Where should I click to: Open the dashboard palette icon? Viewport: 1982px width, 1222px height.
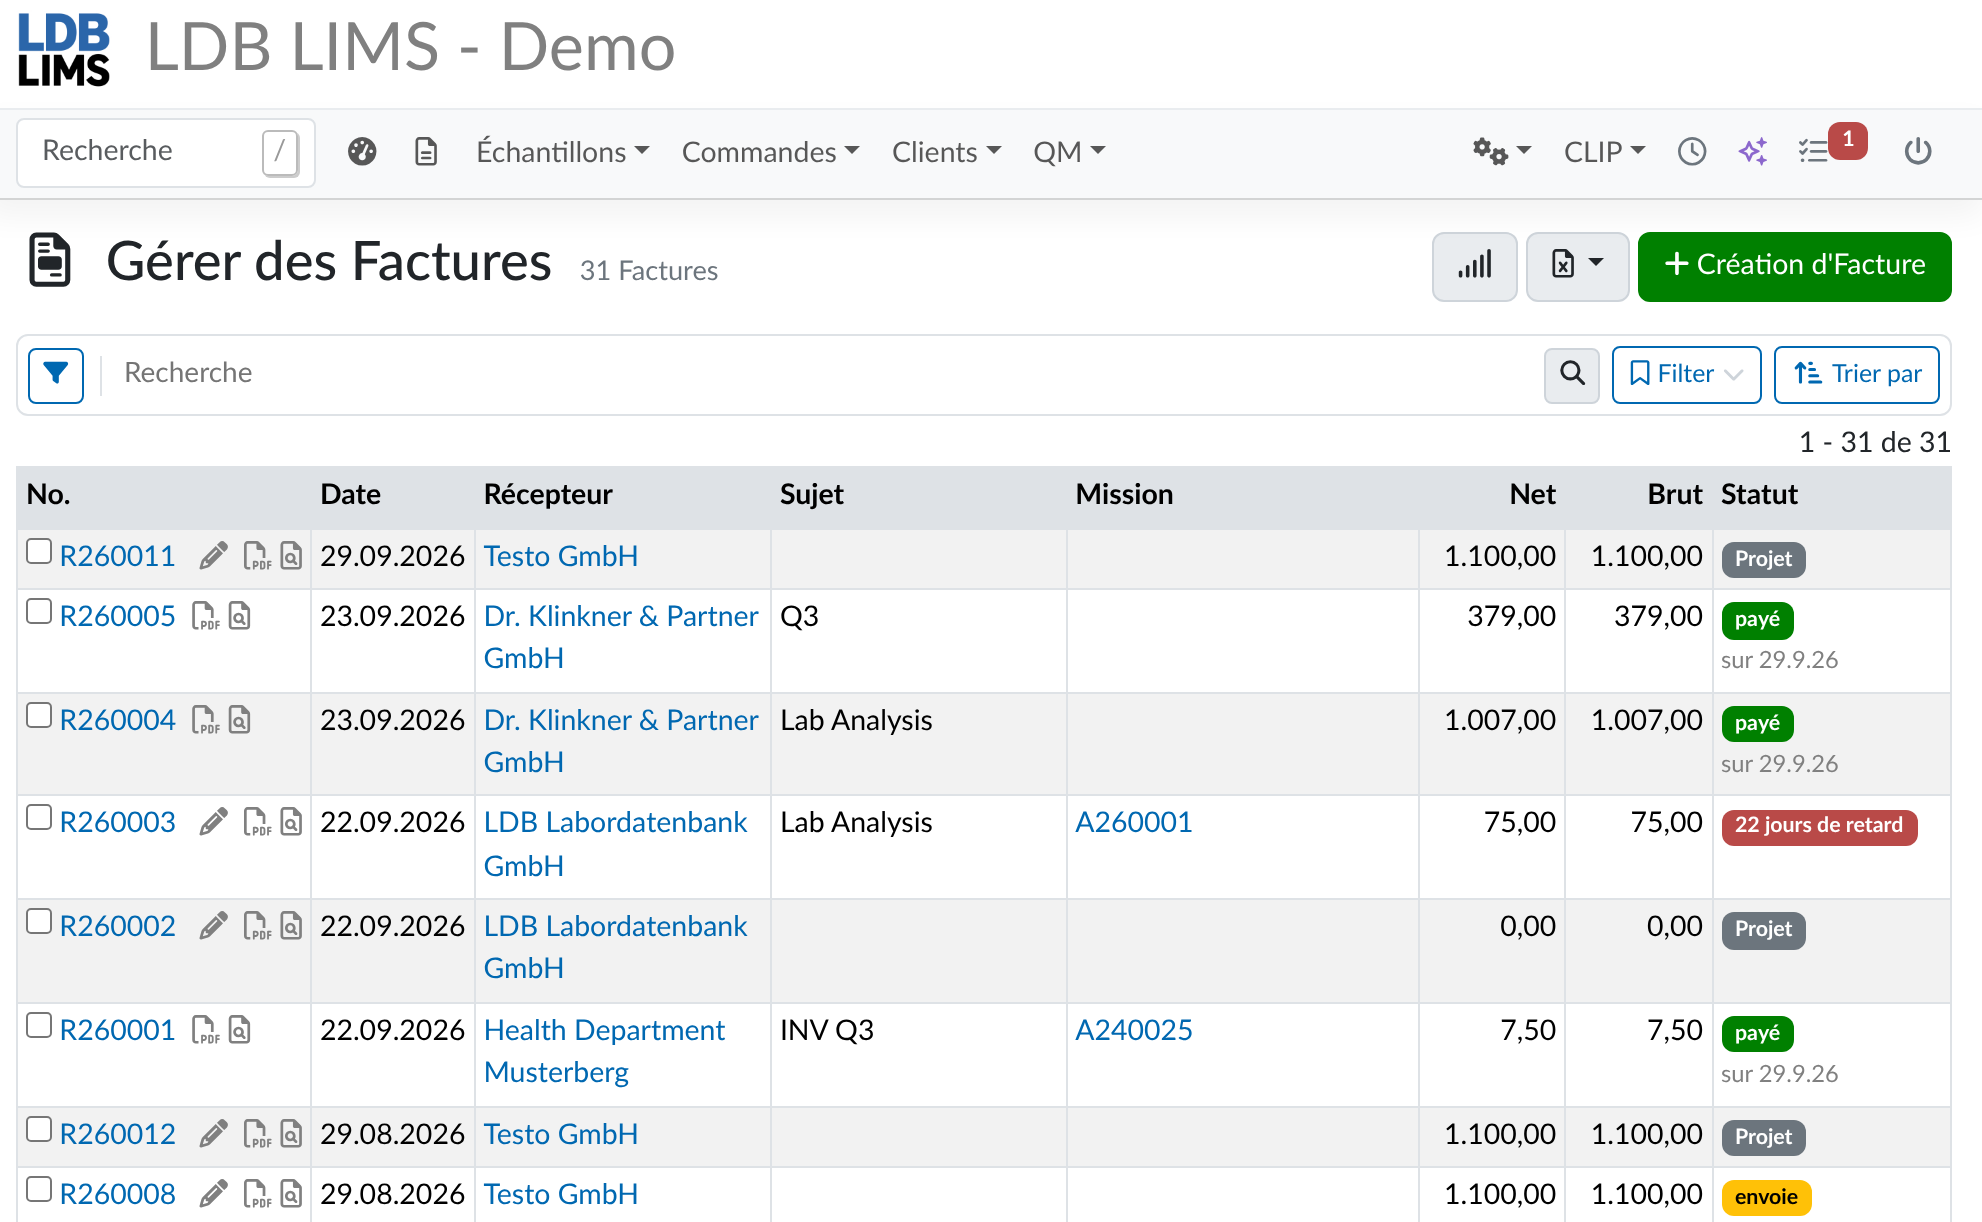click(x=362, y=152)
